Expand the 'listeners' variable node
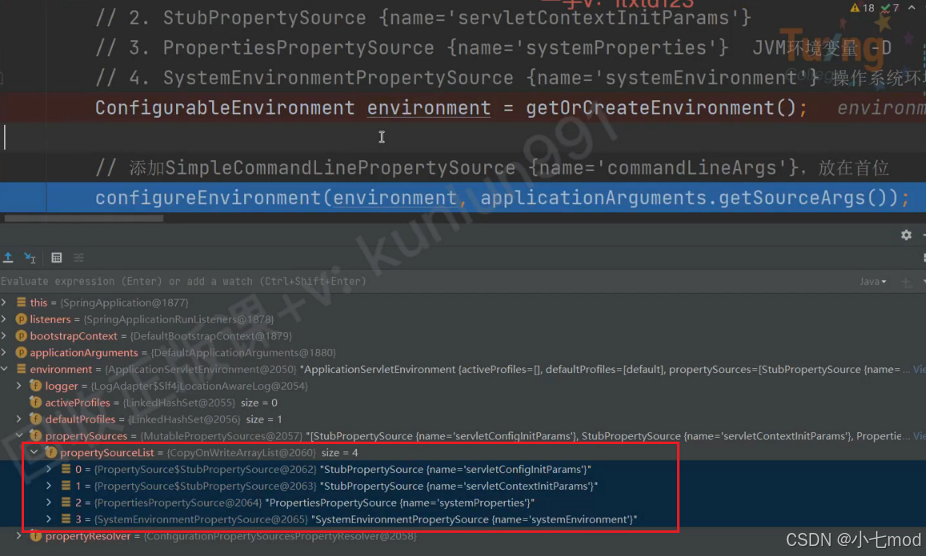The height and width of the screenshot is (556, 926). [4, 319]
